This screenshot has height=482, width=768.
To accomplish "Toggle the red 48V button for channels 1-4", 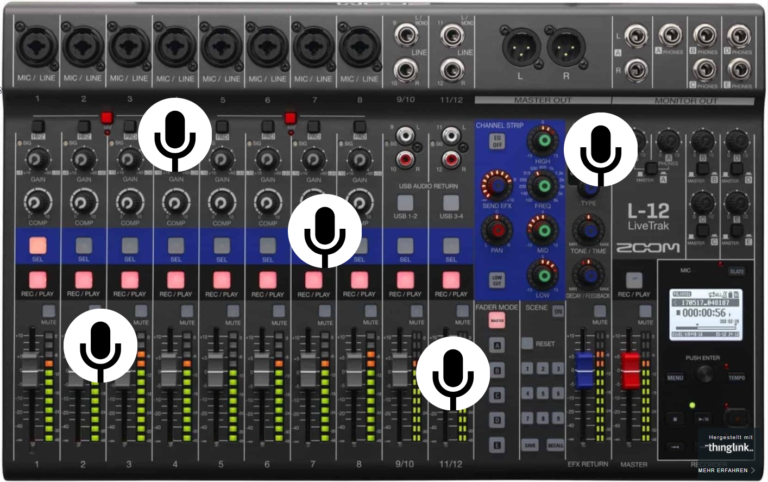I will (107, 118).
